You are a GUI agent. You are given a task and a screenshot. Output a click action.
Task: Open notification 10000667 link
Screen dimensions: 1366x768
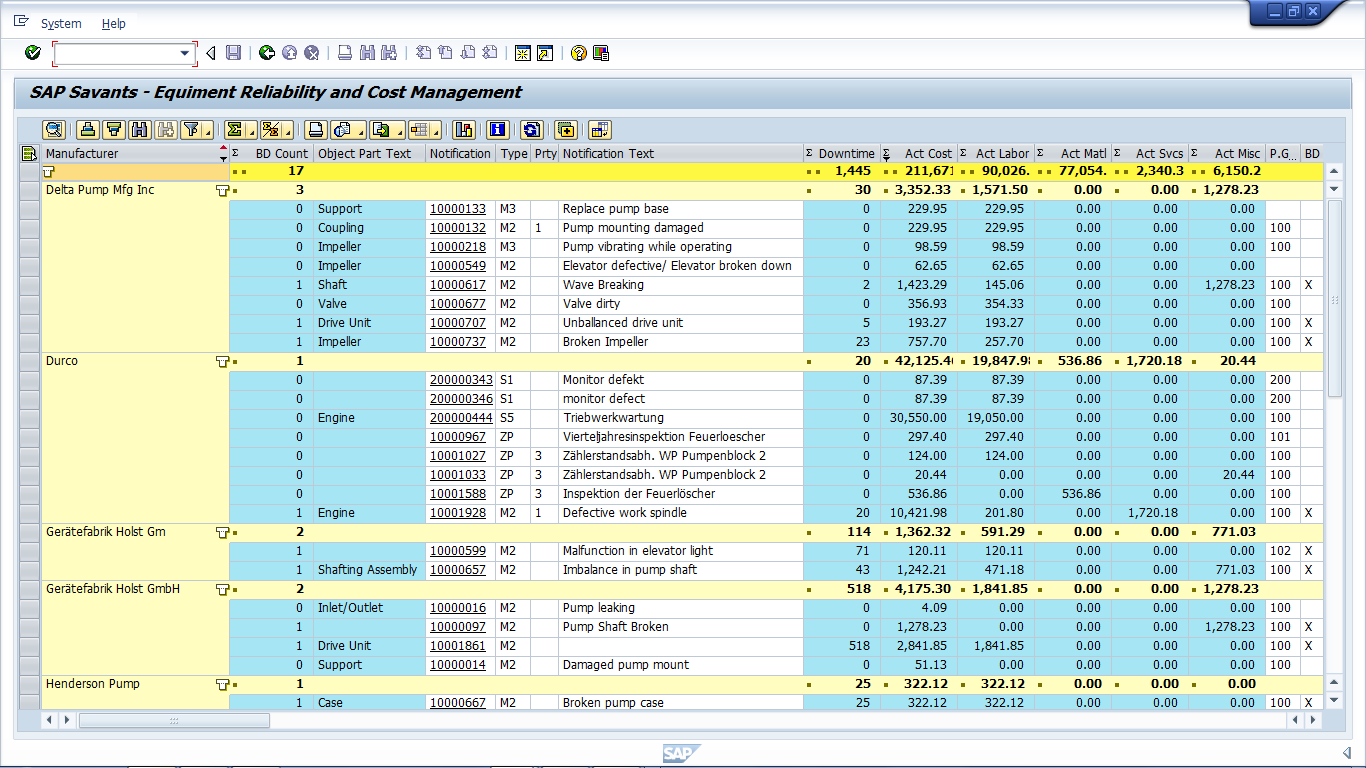coord(458,703)
